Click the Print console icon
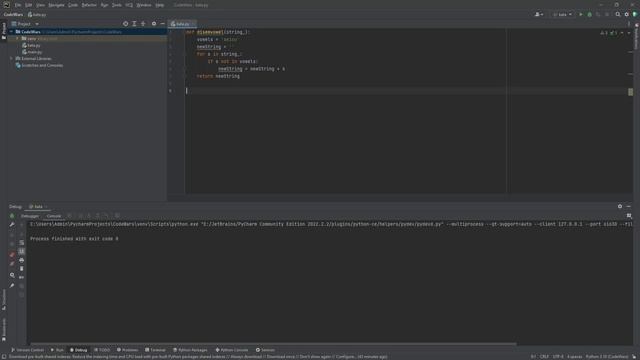This screenshot has width=640, height=360. [22, 260]
